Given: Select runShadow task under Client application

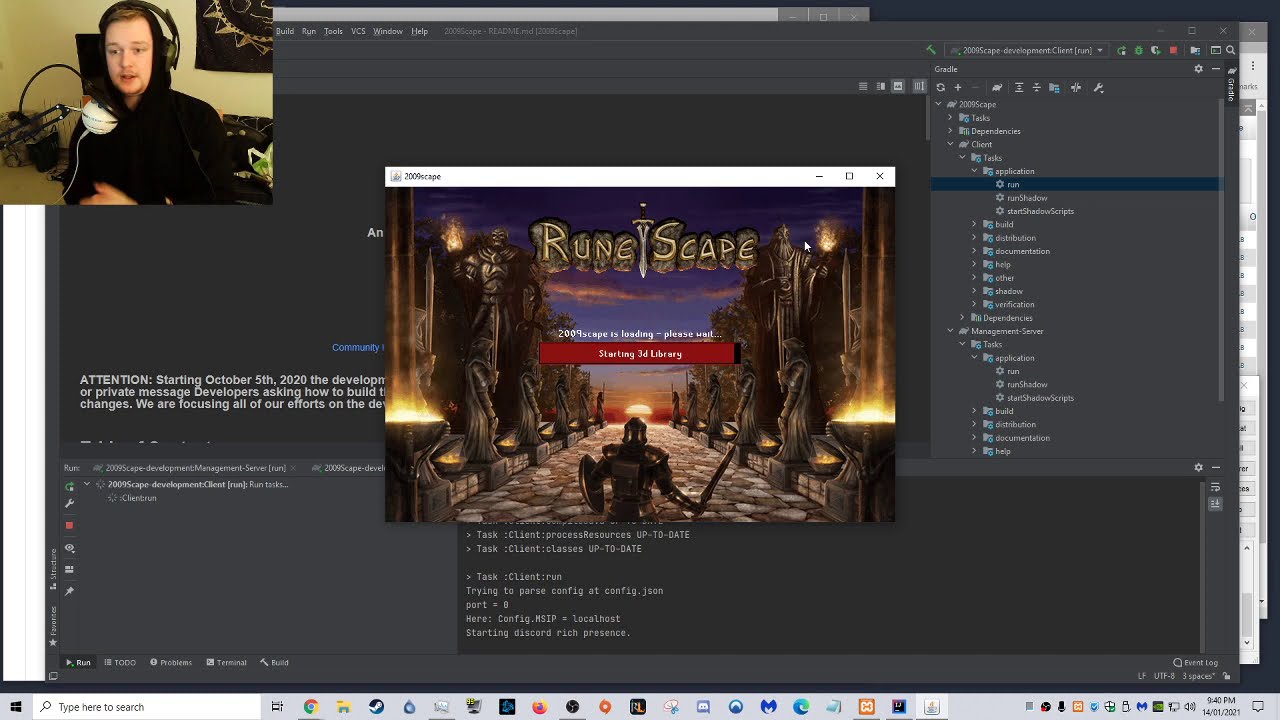Looking at the screenshot, I should [1027, 198].
